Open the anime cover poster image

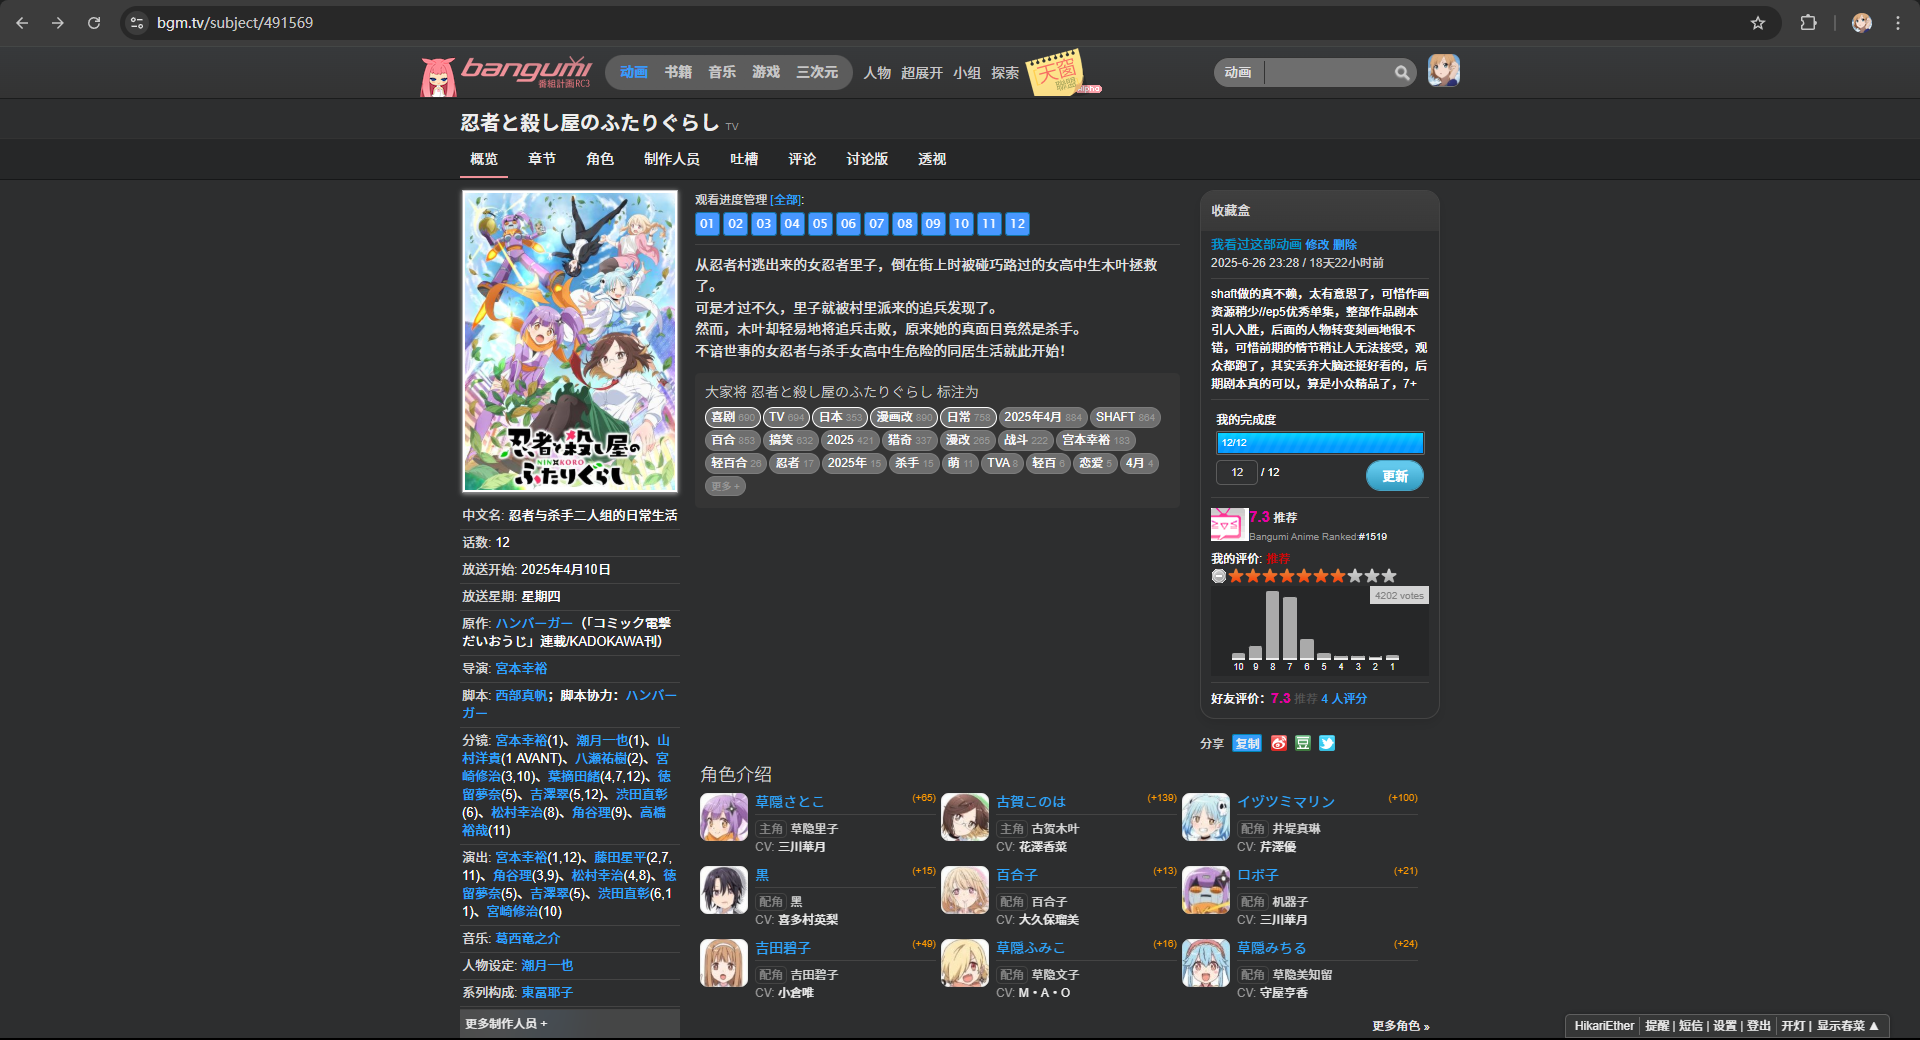[570, 342]
